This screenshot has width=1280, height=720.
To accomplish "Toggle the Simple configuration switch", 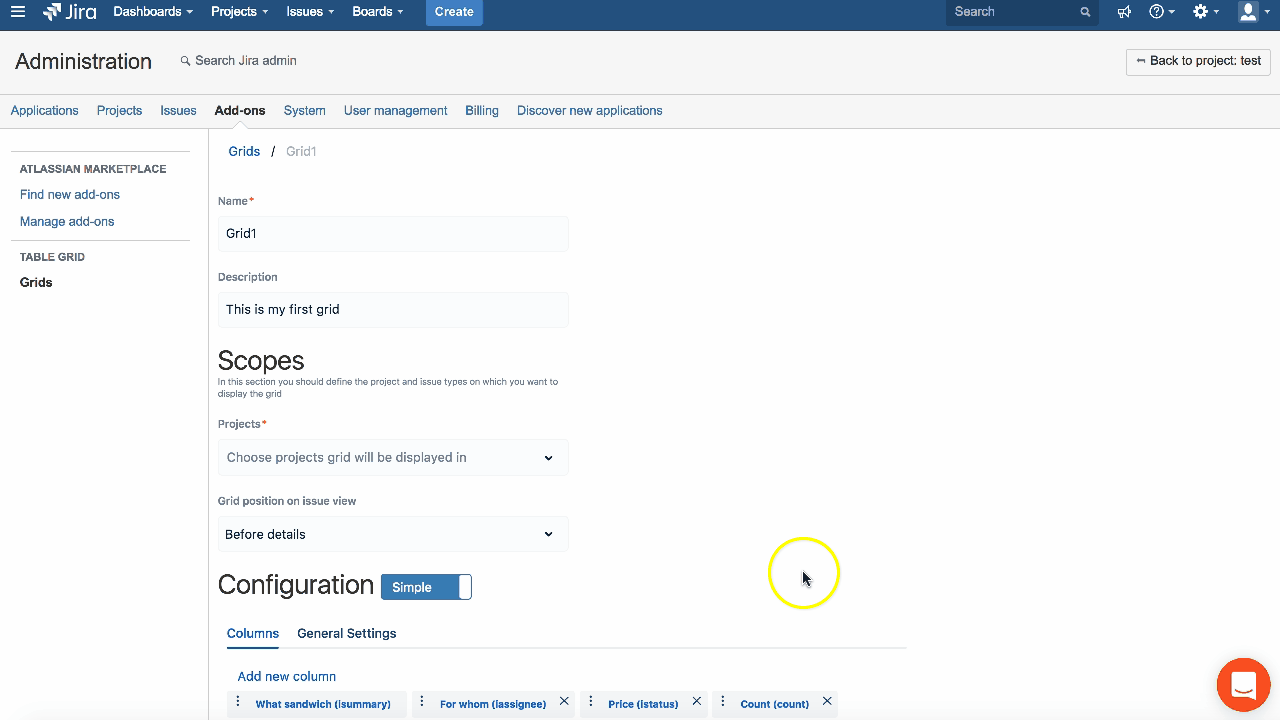I will (x=426, y=587).
